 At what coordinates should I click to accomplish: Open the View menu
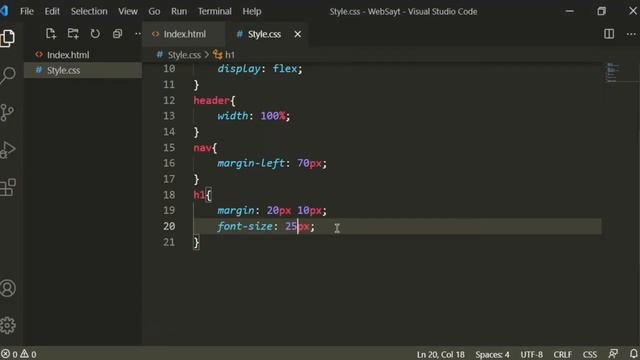(128, 11)
